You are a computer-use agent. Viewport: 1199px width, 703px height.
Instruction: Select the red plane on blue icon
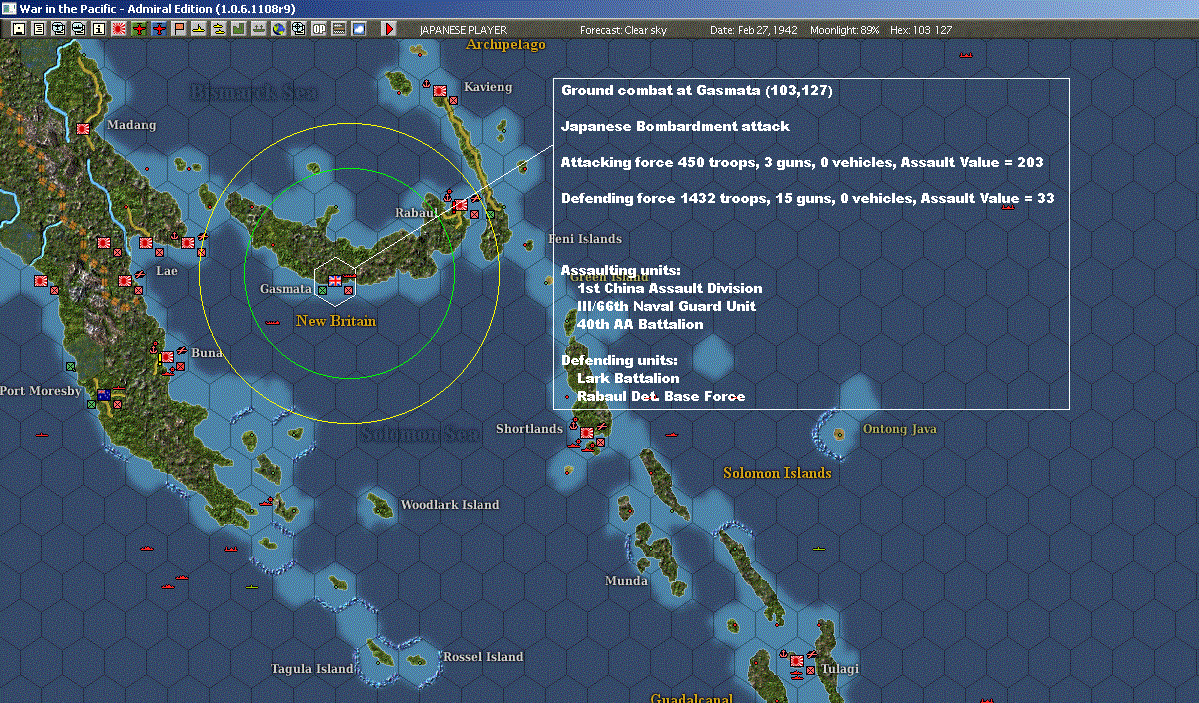159,29
